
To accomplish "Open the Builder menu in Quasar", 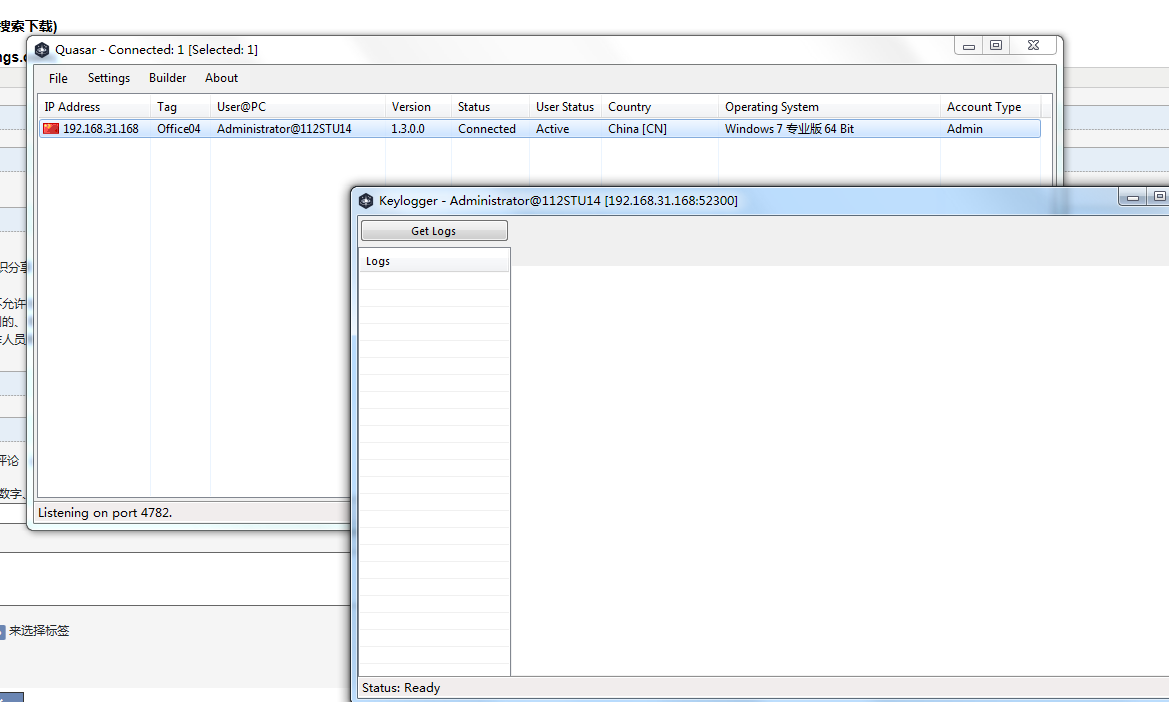I will click(168, 78).
